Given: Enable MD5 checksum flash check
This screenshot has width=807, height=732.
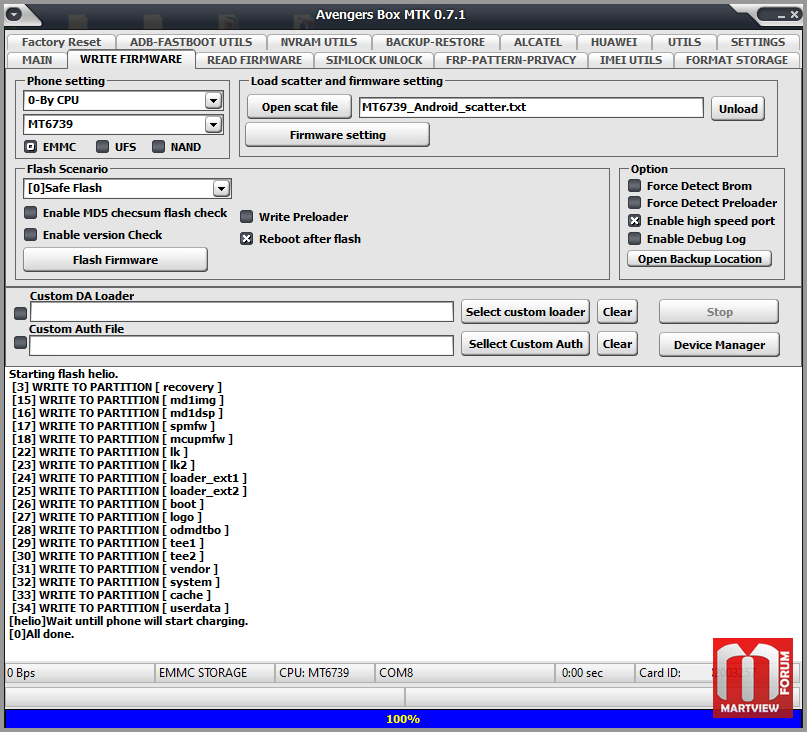Looking at the screenshot, I should click(31, 213).
